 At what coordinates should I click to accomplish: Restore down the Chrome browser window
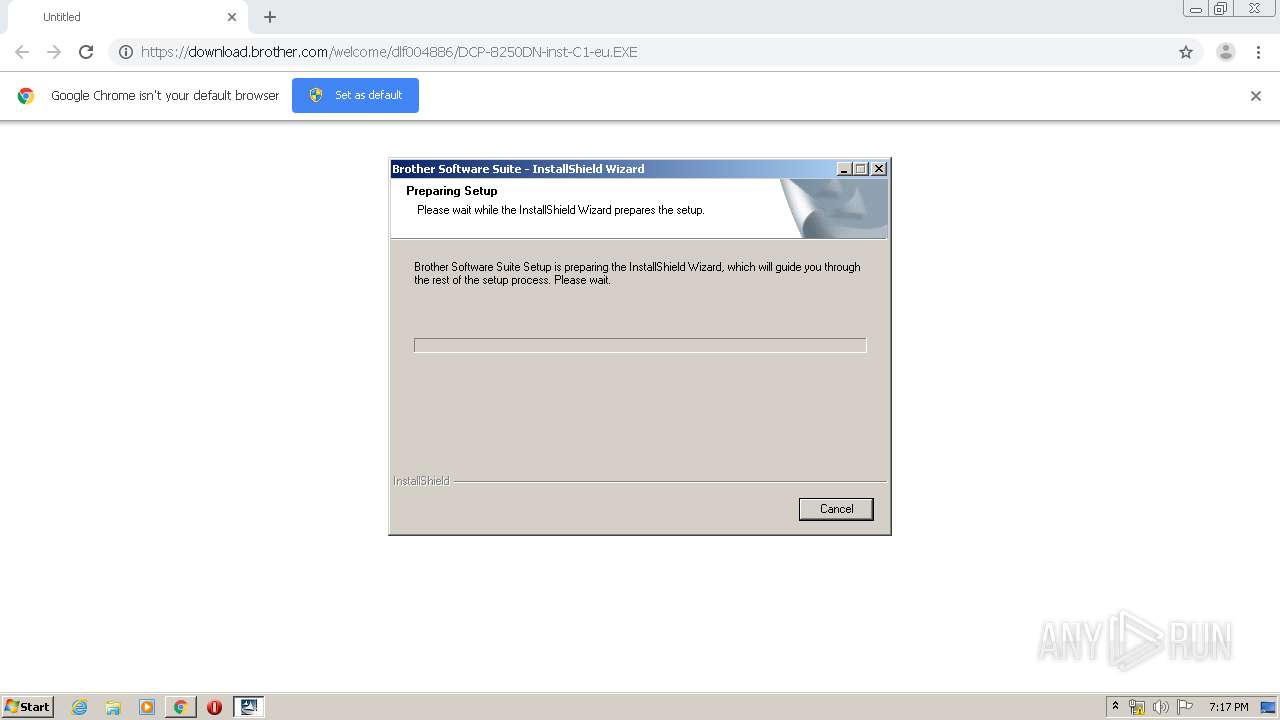(1220, 9)
